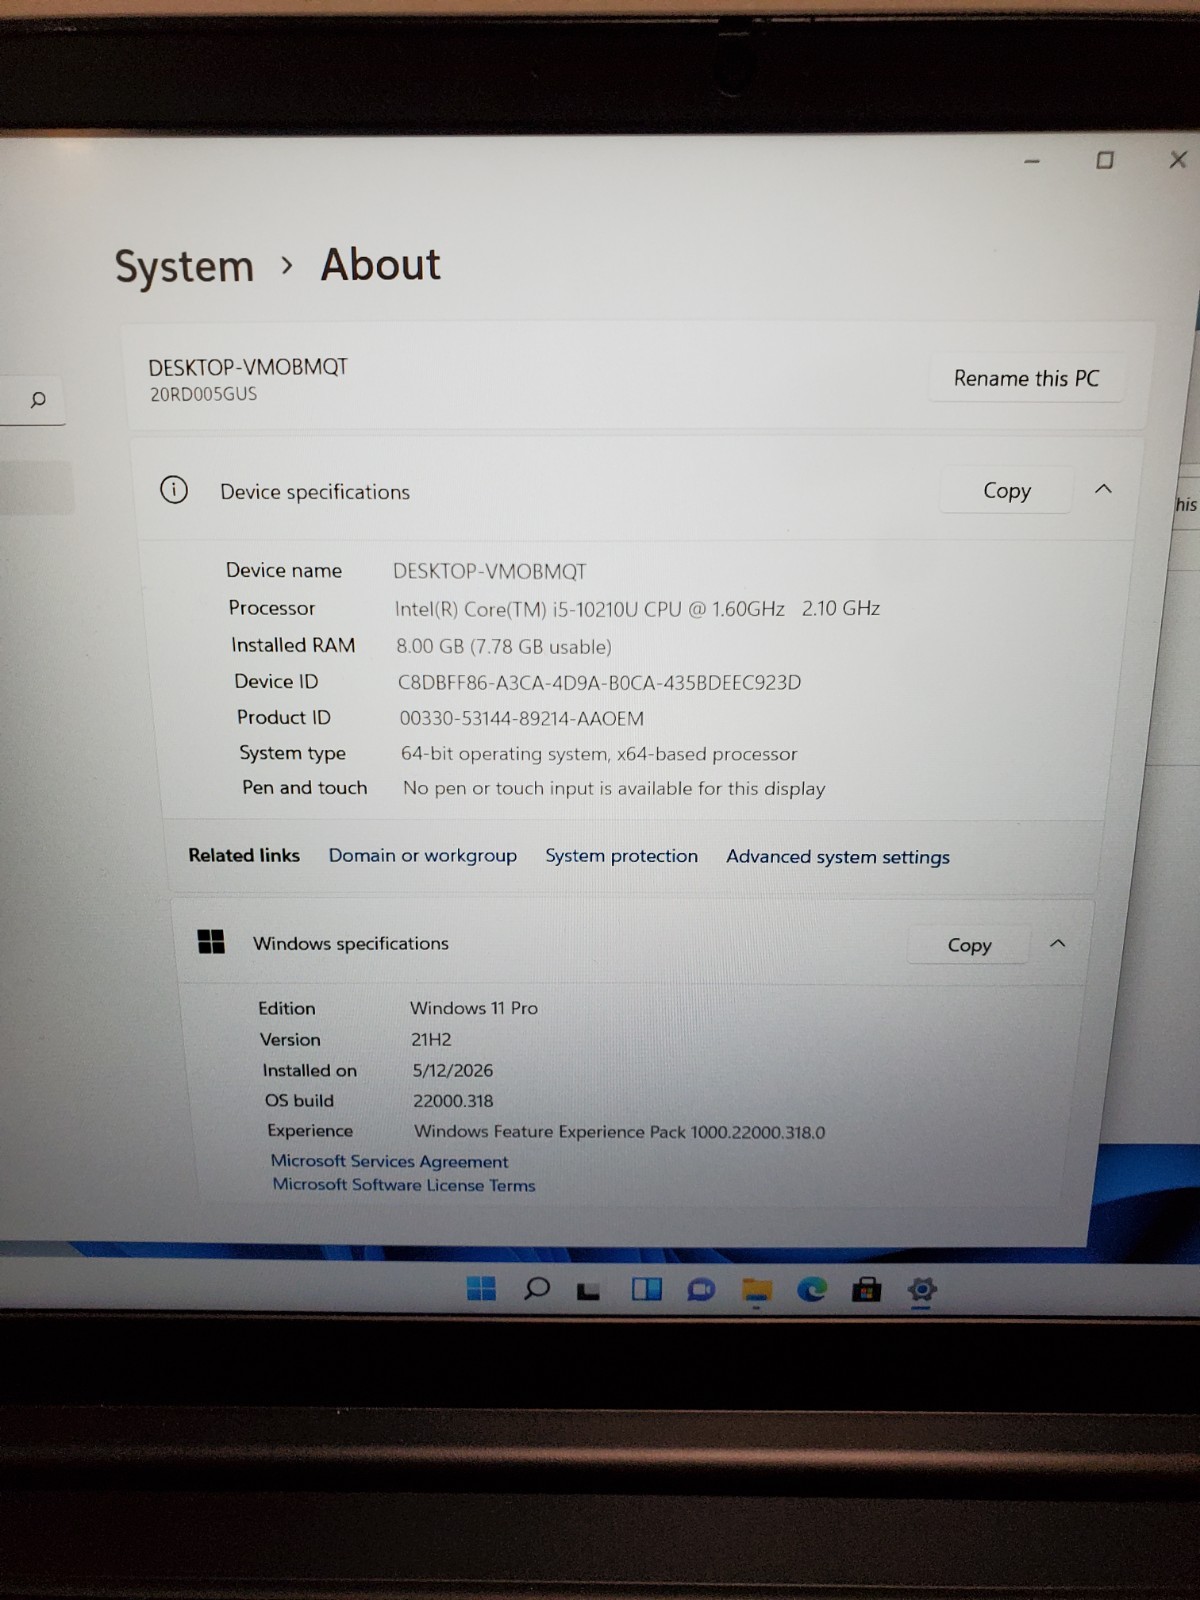Open Advanced system settings link
Screen dimensions: 1200x1600
(838, 857)
